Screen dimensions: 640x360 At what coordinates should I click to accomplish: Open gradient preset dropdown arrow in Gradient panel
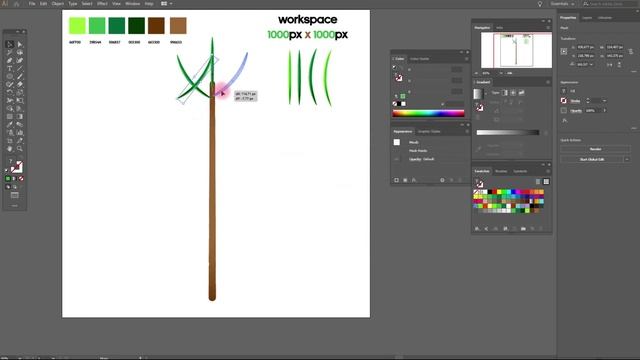pos(486,94)
